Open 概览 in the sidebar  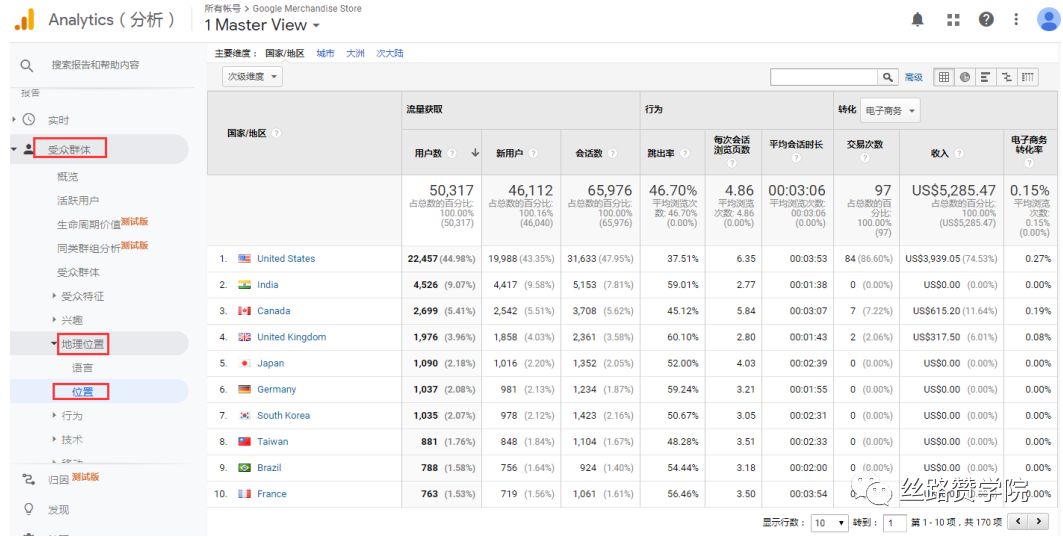click(68, 176)
